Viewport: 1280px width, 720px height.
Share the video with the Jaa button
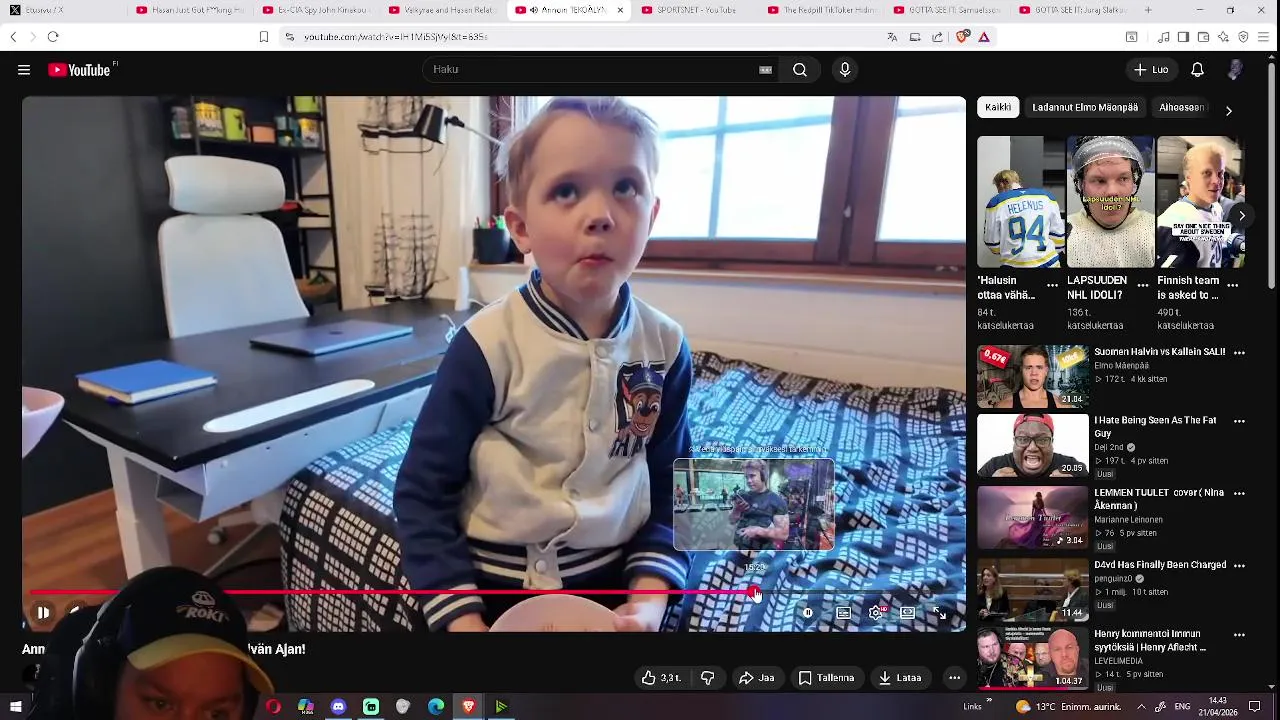point(757,678)
